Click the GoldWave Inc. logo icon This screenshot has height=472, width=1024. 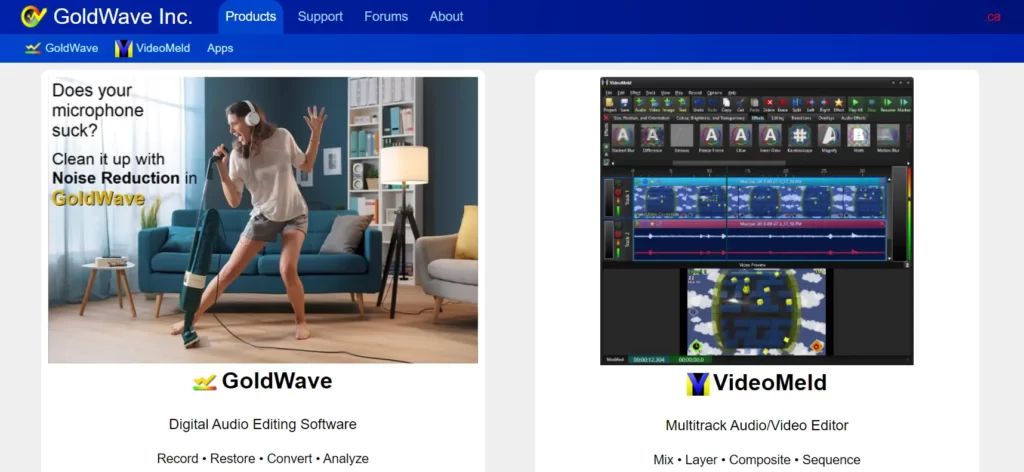33,16
